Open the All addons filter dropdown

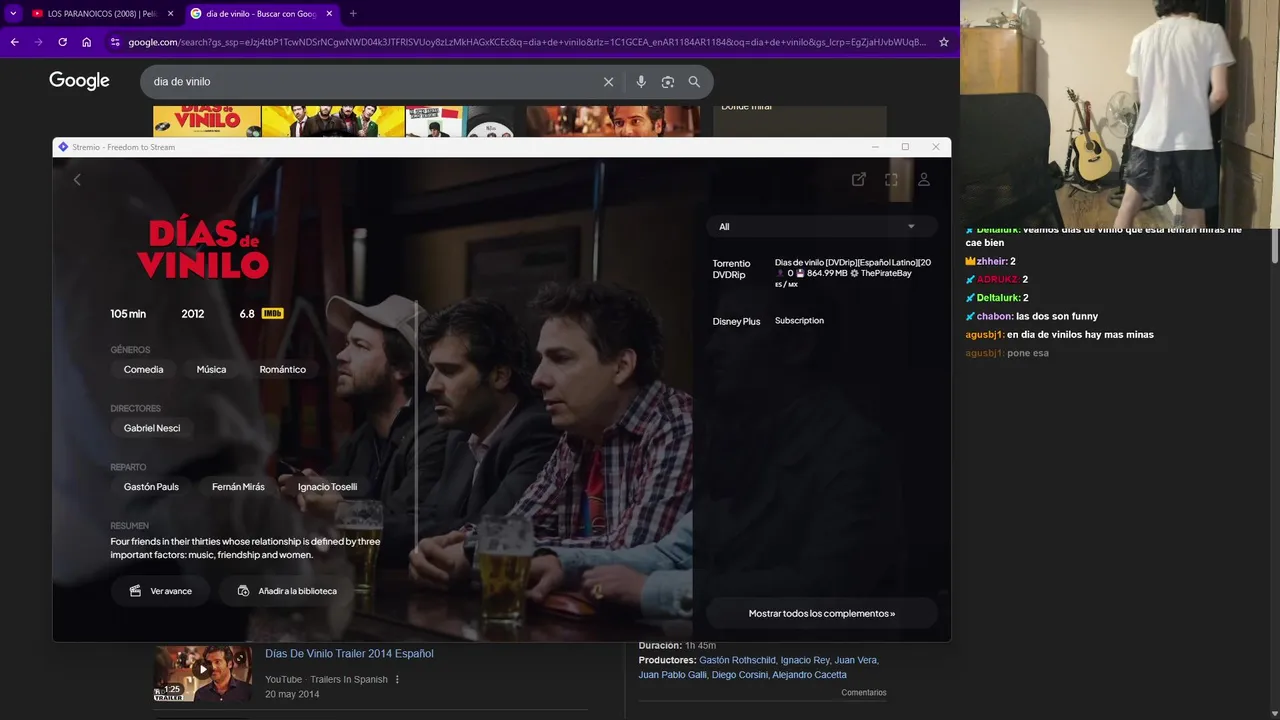point(822,227)
